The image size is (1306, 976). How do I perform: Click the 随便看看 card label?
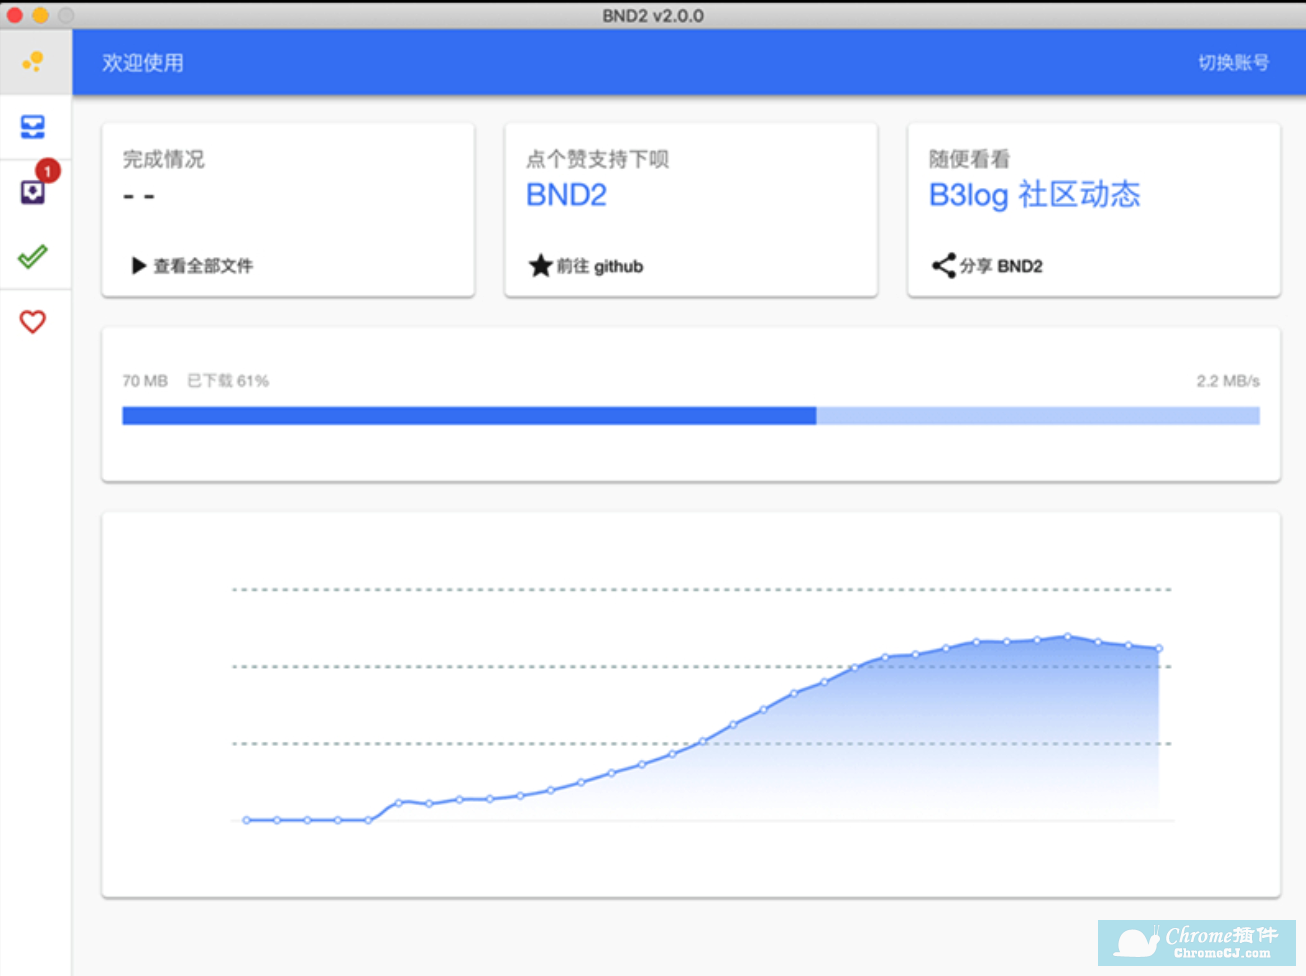[969, 159]
